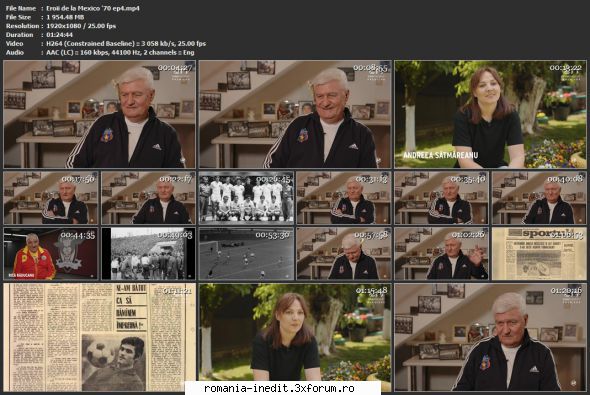Viewport: 590px width, 395px height.
Task: Select the thumbnail timestamped 00:31:13
Action: 344,198
